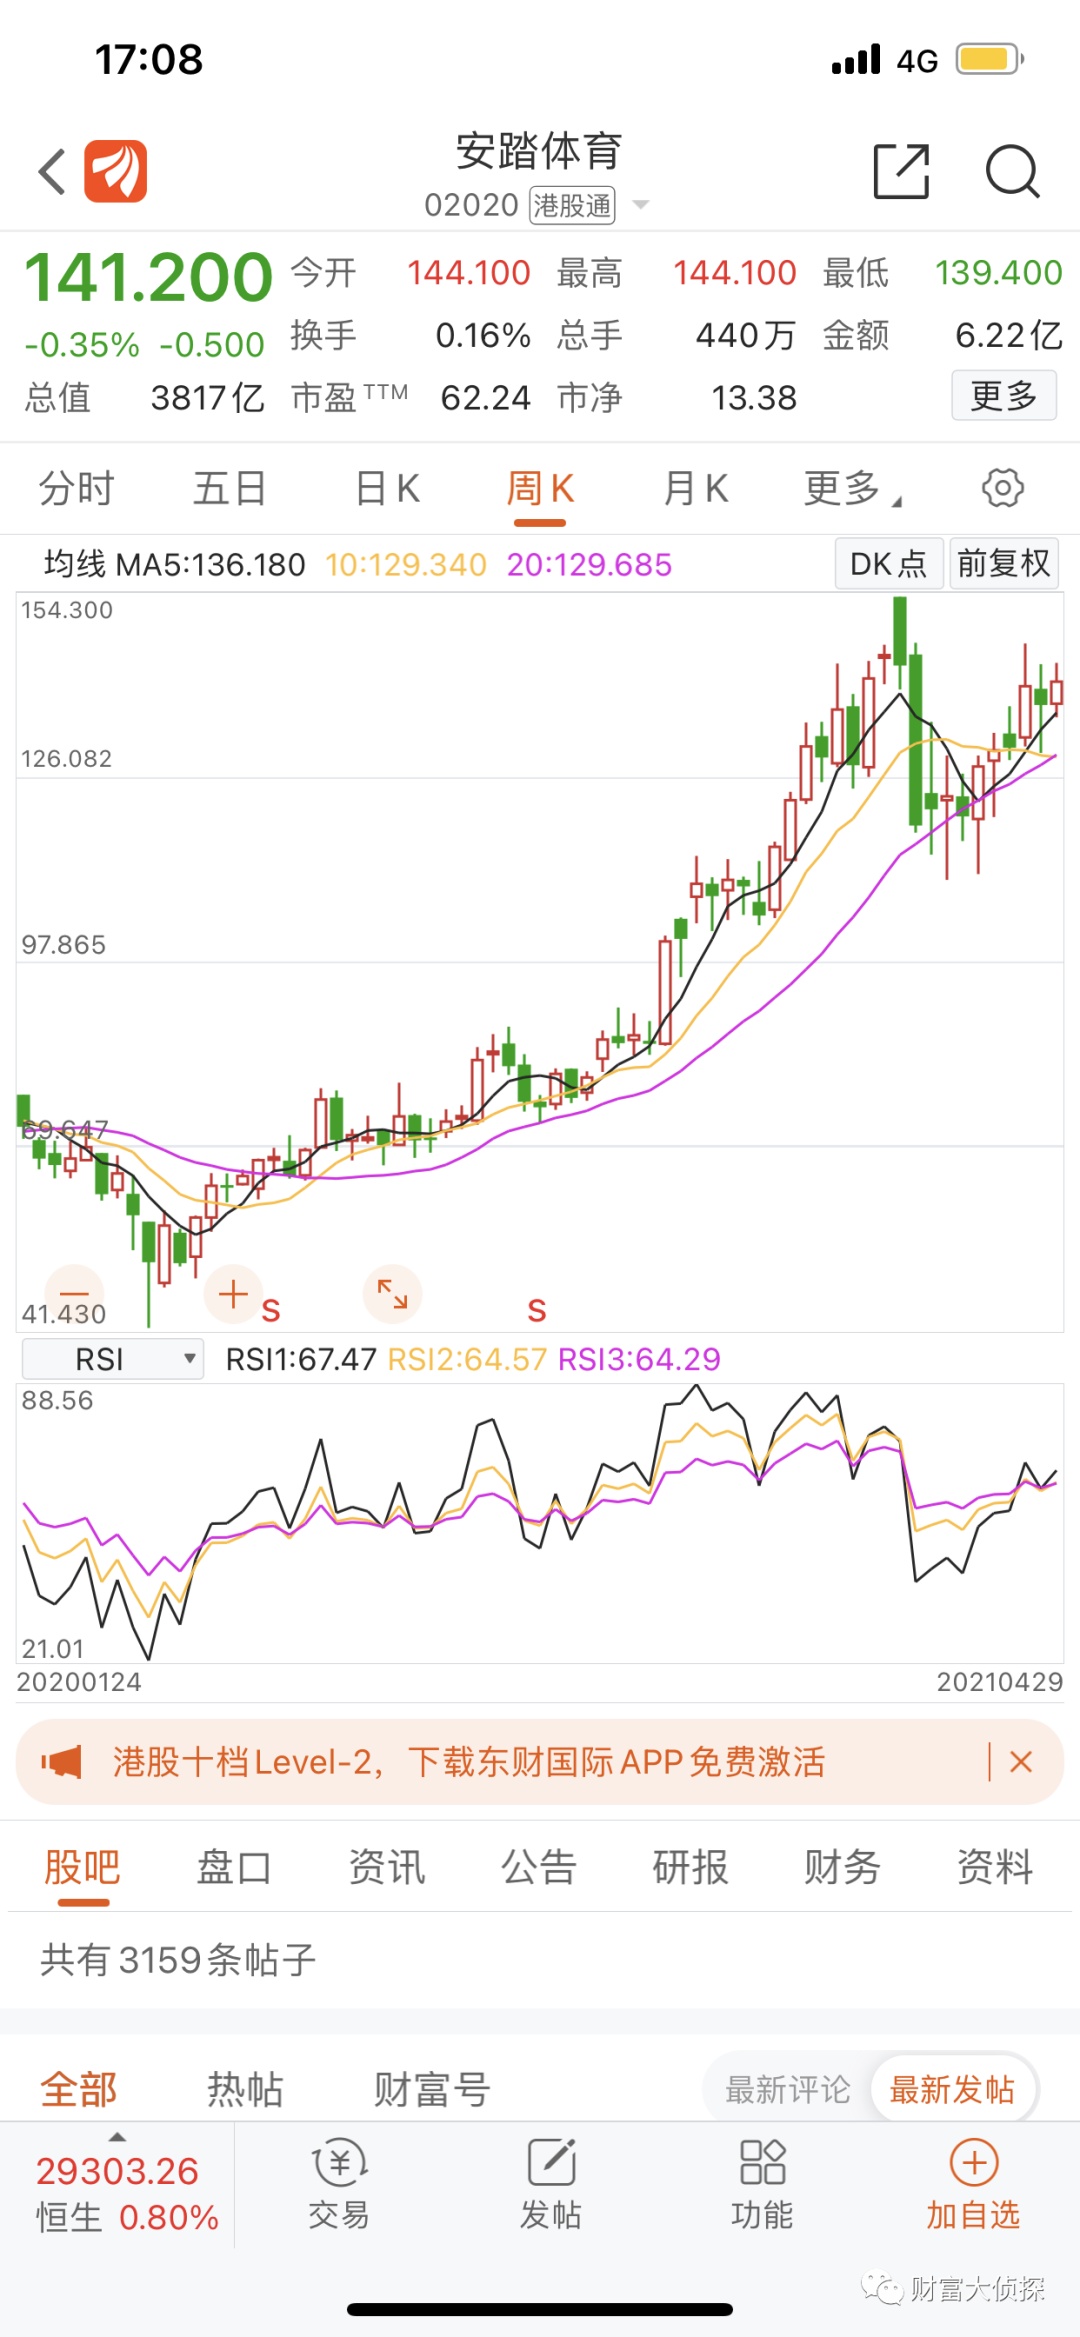
Task: Tap the 市盈TTM 62.24 value
Action: [485, 398]
